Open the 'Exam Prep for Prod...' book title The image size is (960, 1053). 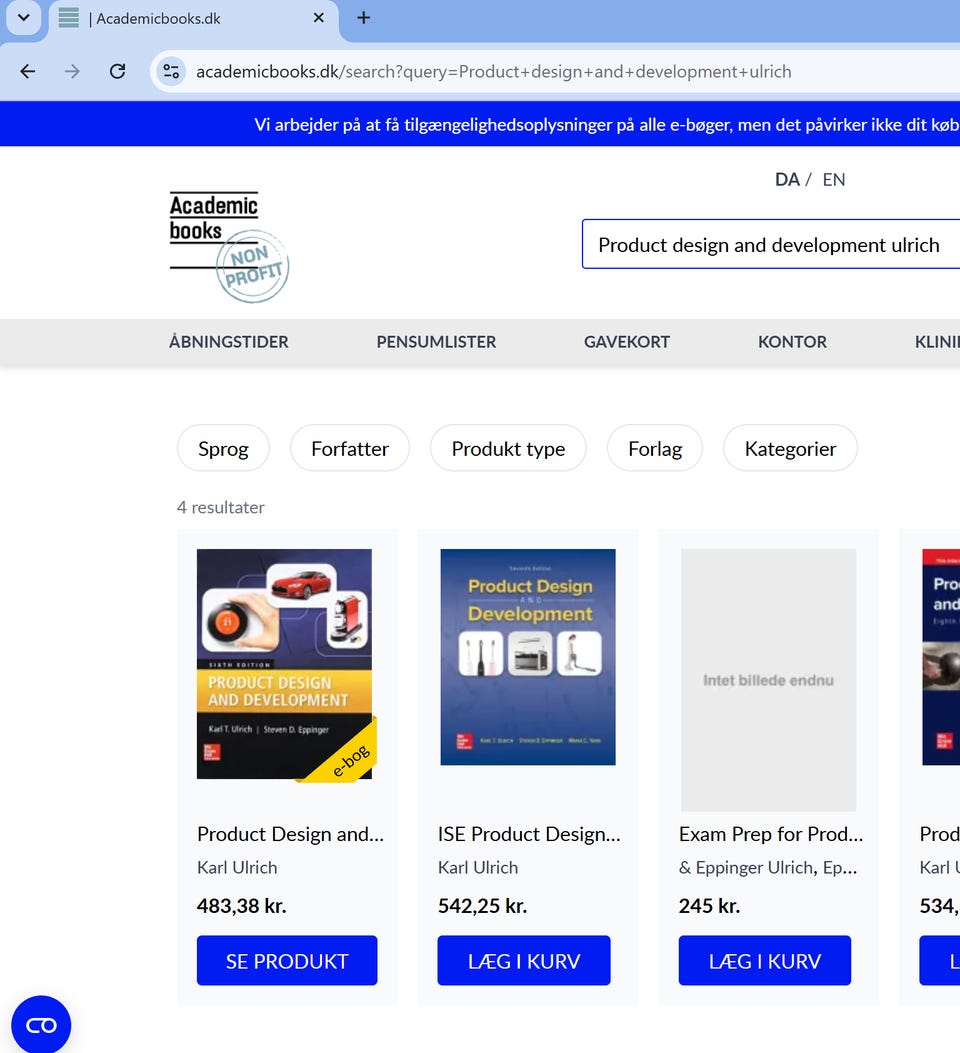click(x=771, y=834)
